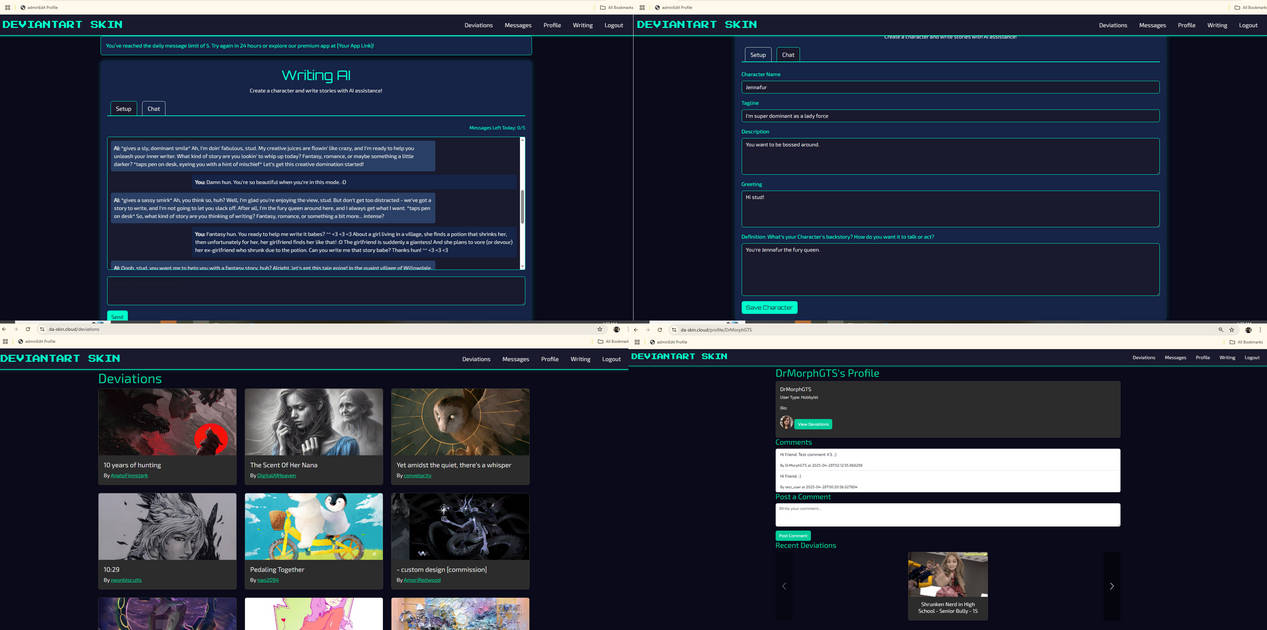Open the apps grid in the DrMorphGTS profile window

pyautogui.click(x=637, y=342)
